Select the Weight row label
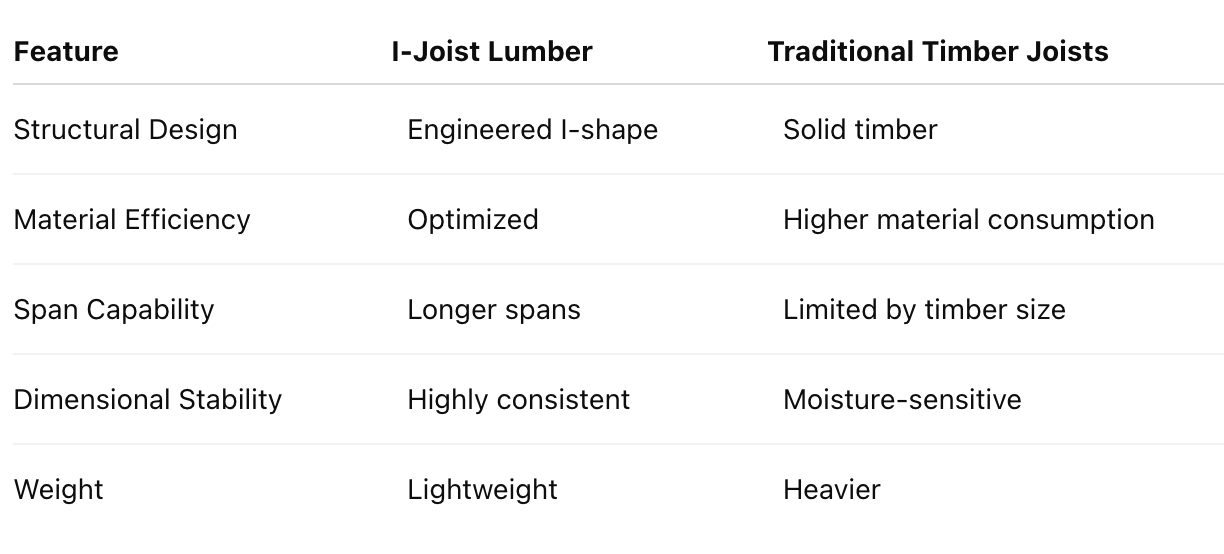 point(59,490)
